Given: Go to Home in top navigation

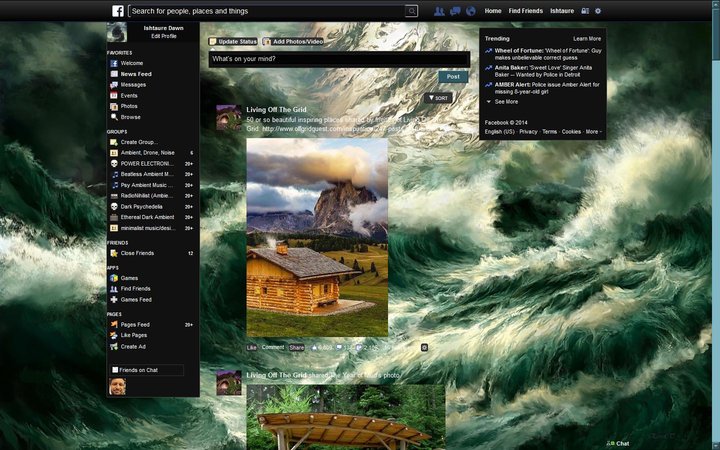Looking at the screenshot, I should (x=493, y=11).
